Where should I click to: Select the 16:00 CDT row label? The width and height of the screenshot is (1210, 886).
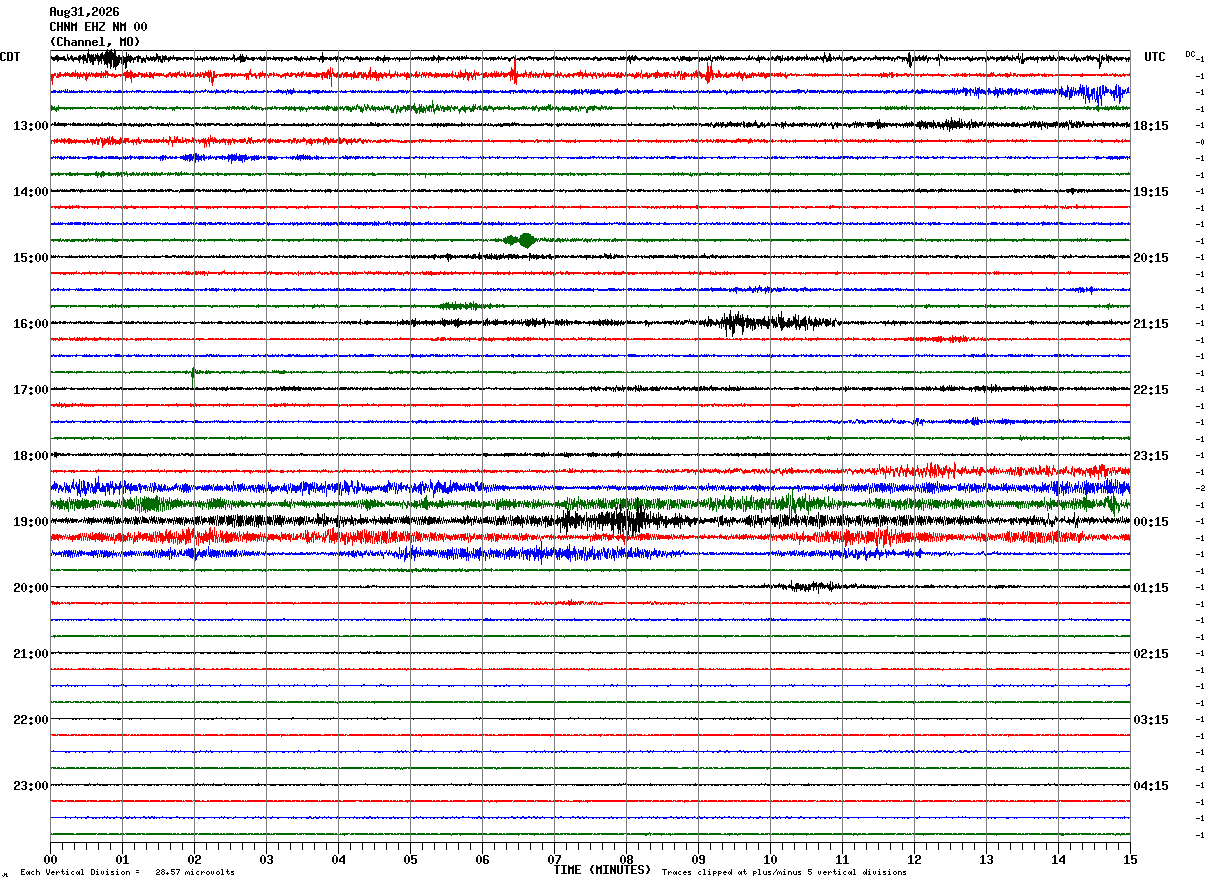30,324
